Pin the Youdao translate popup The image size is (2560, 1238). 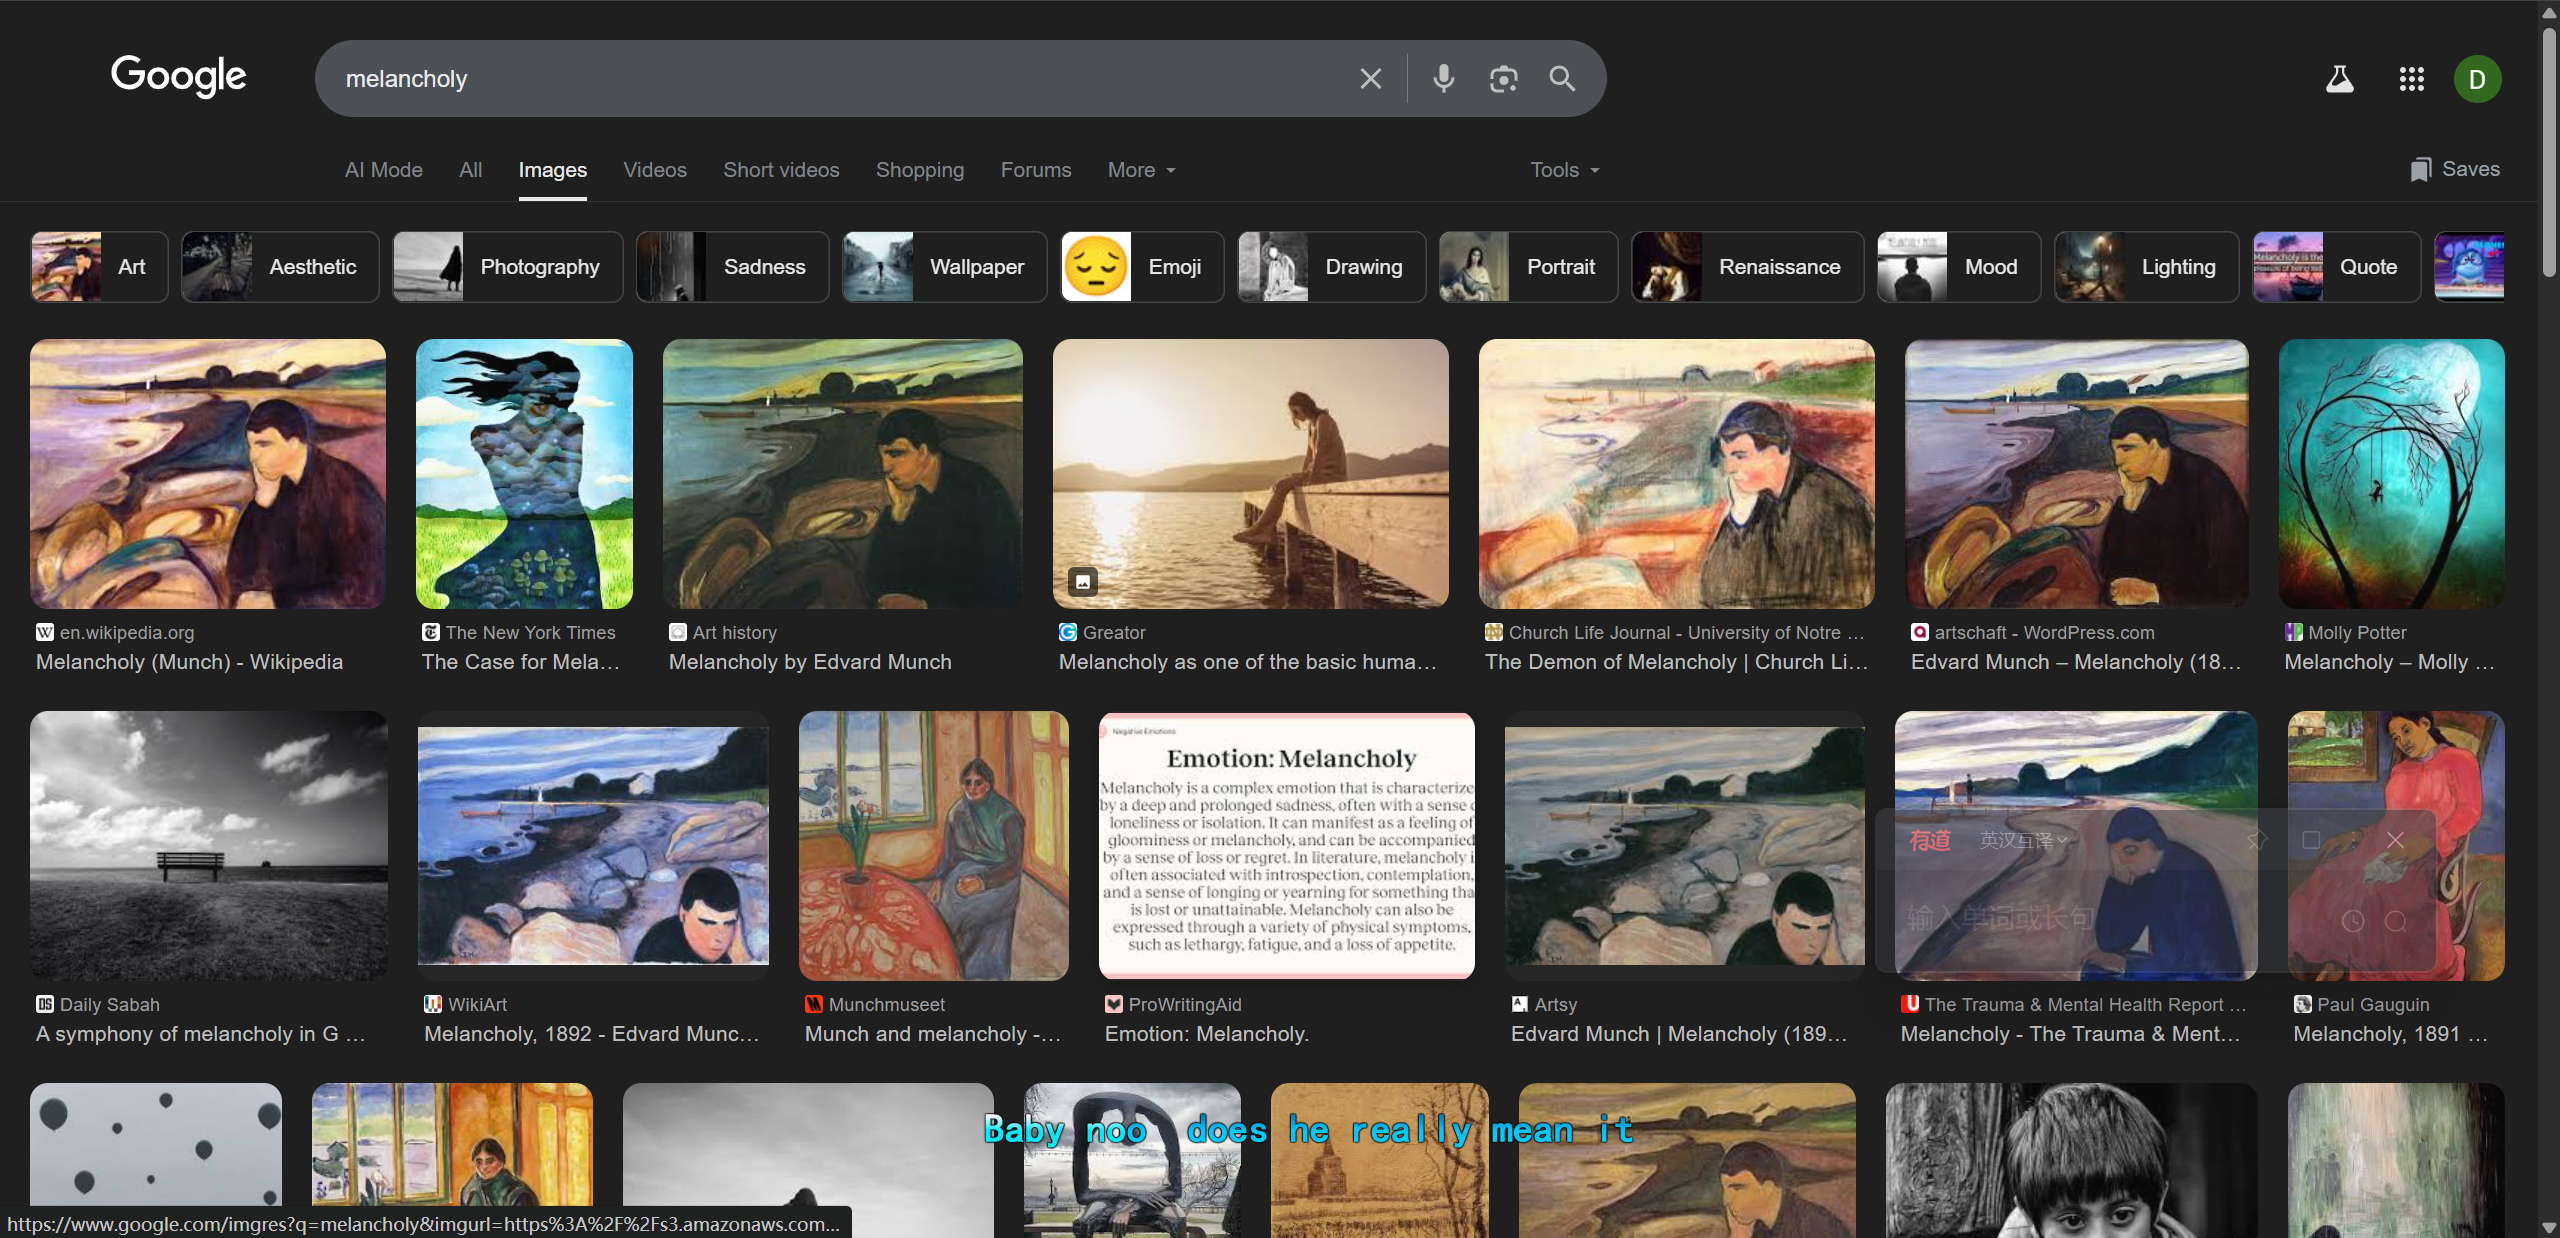tap(2256, 840)
